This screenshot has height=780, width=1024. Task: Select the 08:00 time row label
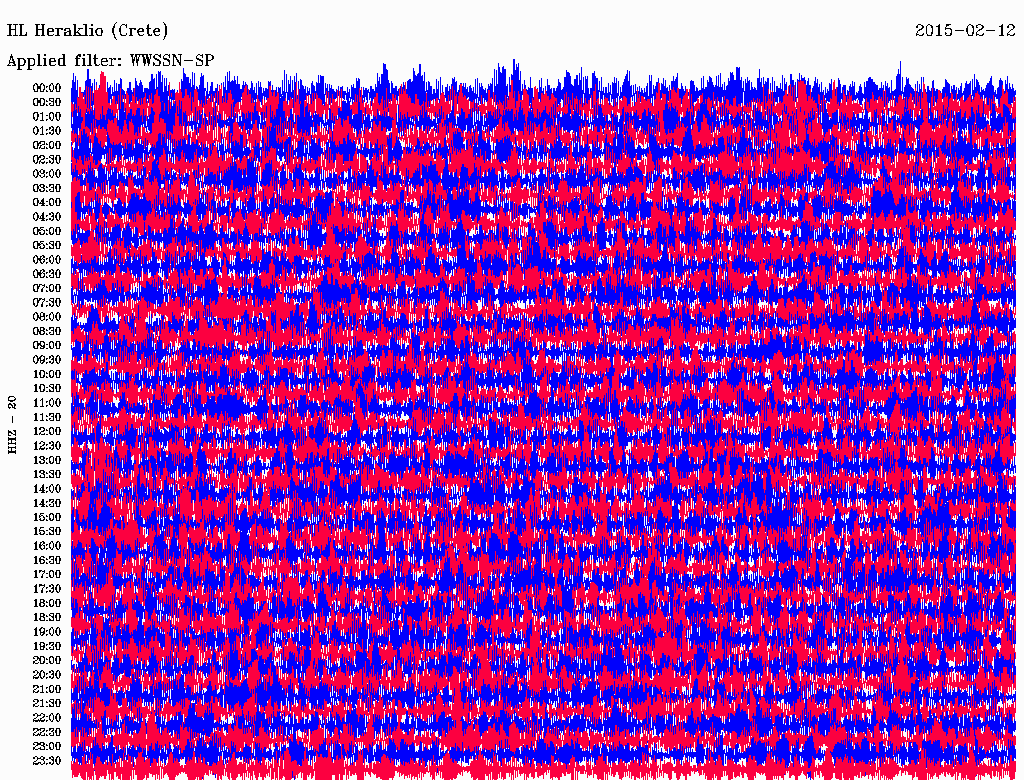(47, 317)
